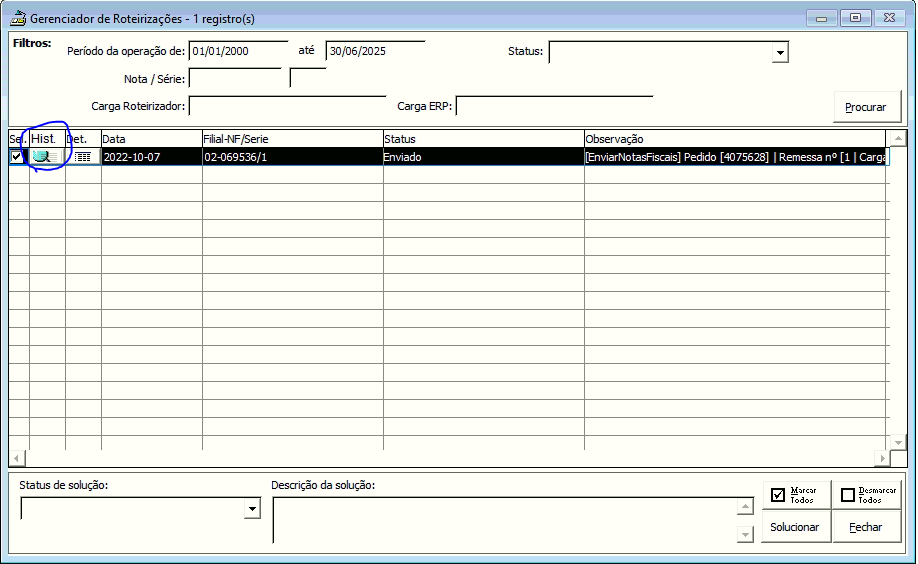Screen dimensions: 918x564
Task: Click the Série input field
Action: pyautogui.click(x=308, y=78)
